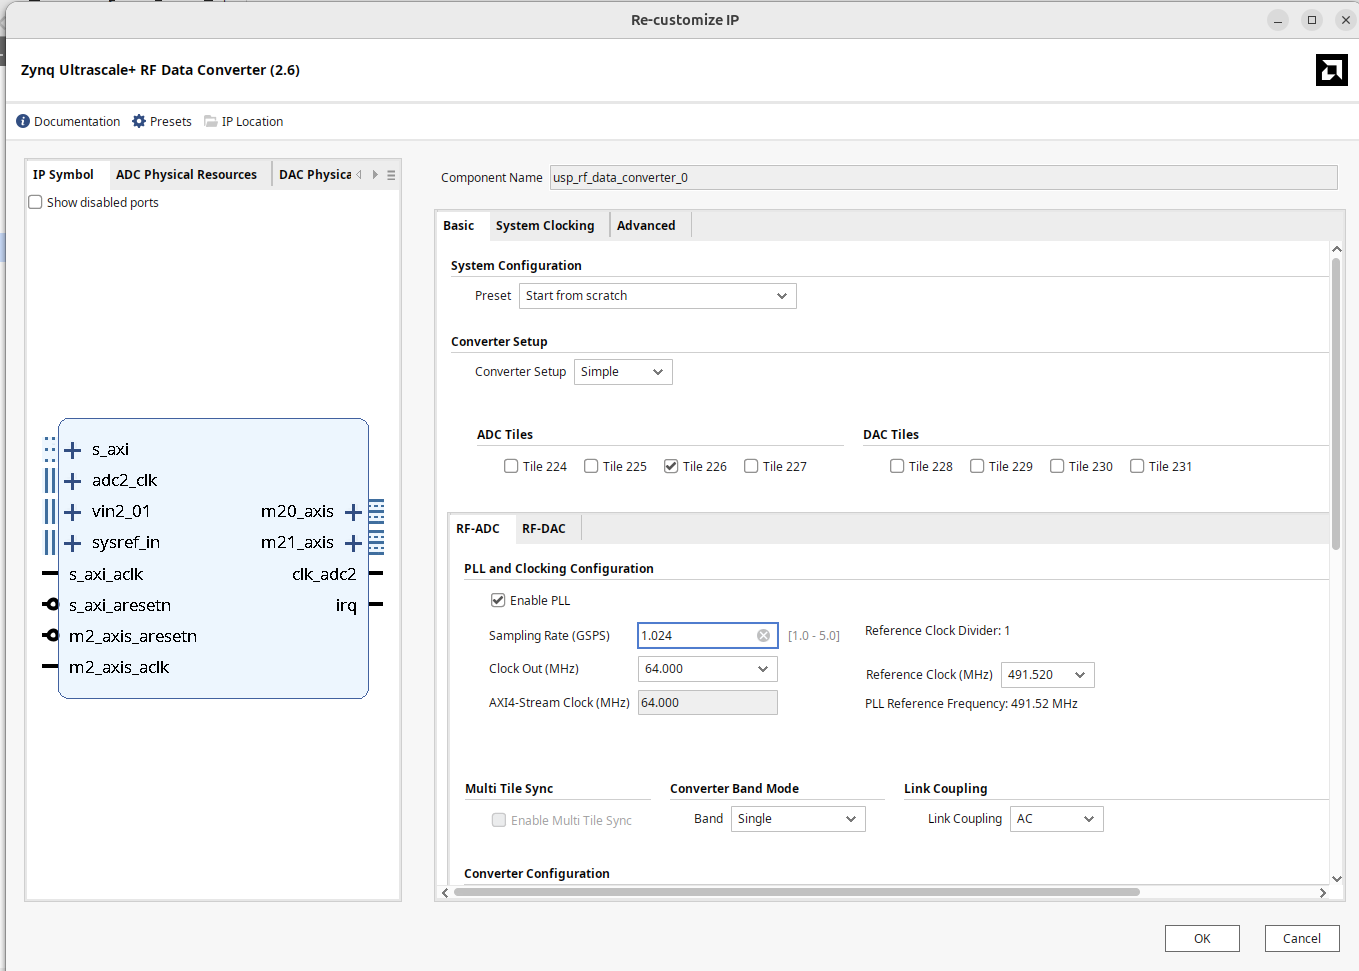The image size is (1359, 971).
Task: Expand the s_axi interface plus icon
Action: pyautogui.click(x=74, y=449)
